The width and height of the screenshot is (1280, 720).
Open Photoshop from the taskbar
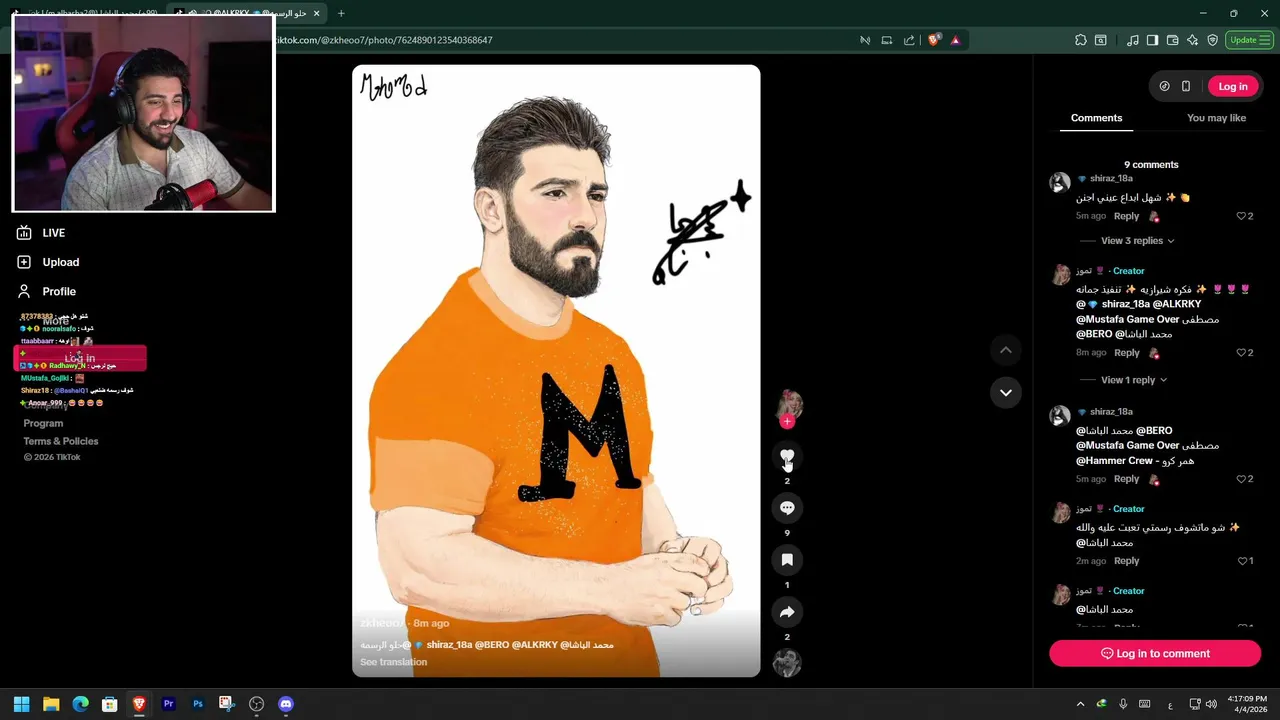point(198,704)
